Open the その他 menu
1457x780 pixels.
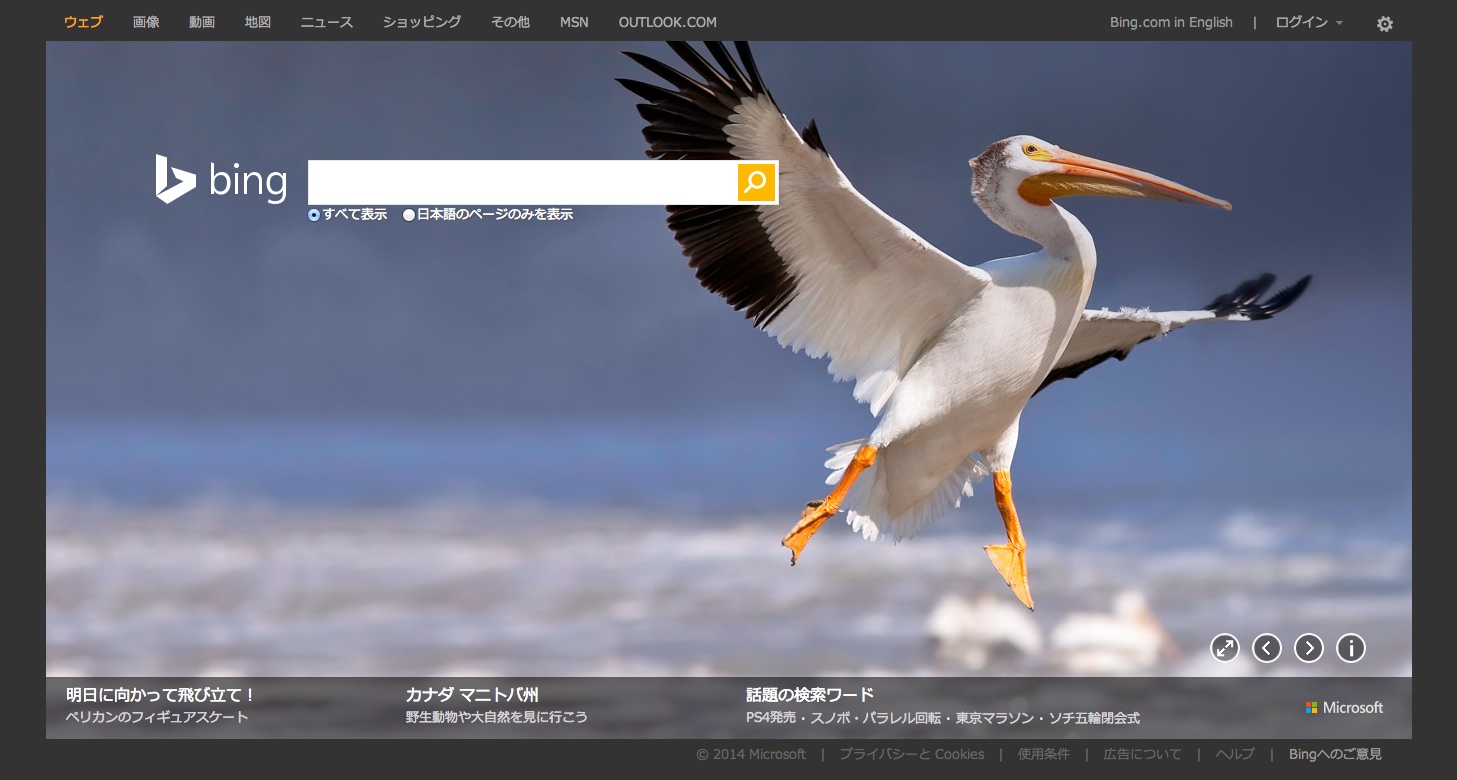click(510, 22)
